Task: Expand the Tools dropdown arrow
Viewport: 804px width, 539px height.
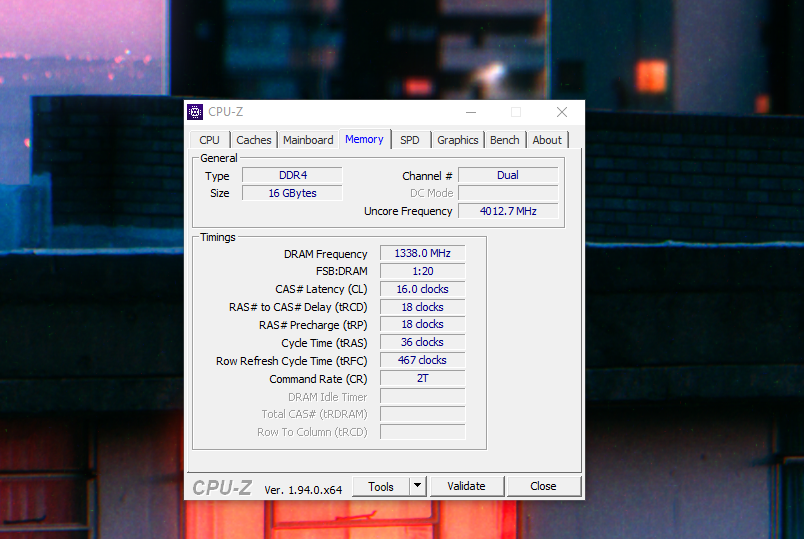Action: tap(418, 485)
